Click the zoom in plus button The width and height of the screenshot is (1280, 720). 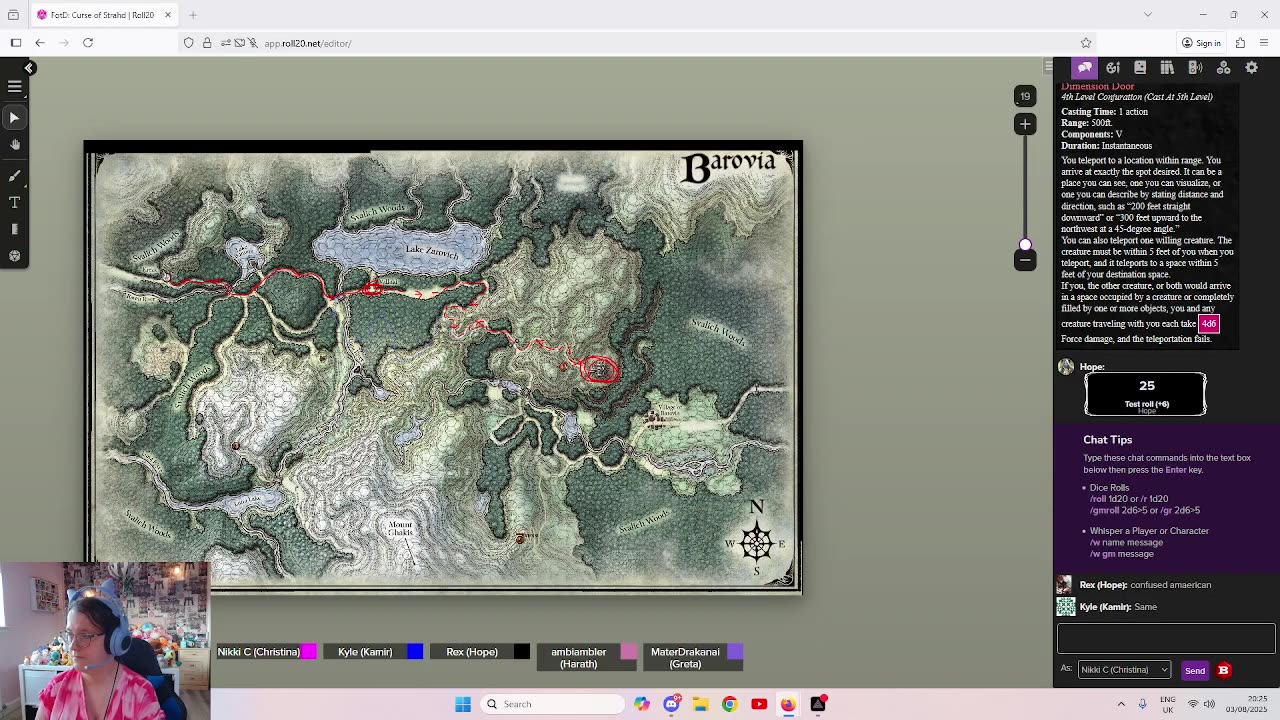click(x=1025, y=124)
